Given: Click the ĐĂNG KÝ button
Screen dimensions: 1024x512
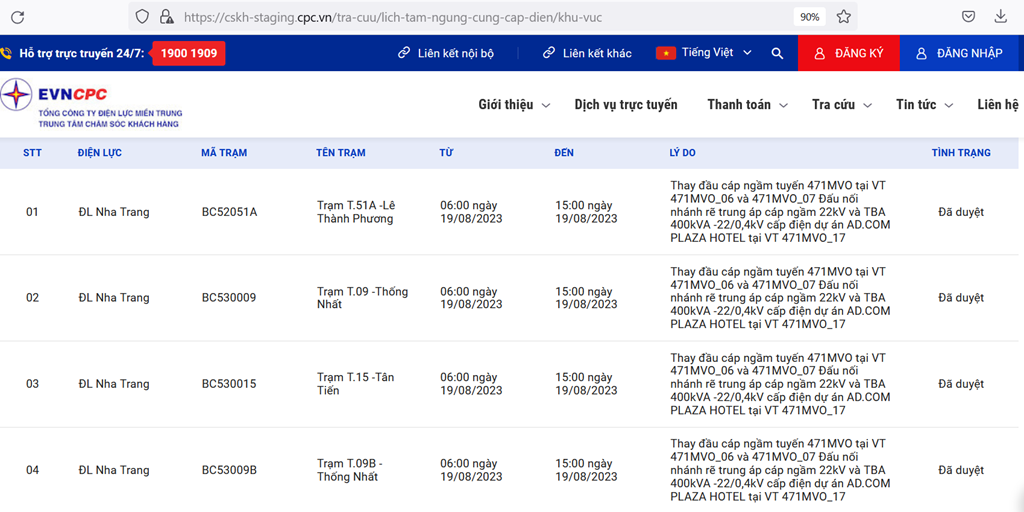Looking at the screenshot, I should (848, 53).
